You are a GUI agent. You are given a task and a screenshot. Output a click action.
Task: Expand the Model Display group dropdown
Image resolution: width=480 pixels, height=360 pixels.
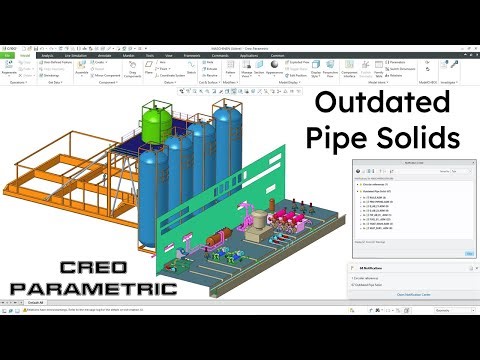point(289,82)
